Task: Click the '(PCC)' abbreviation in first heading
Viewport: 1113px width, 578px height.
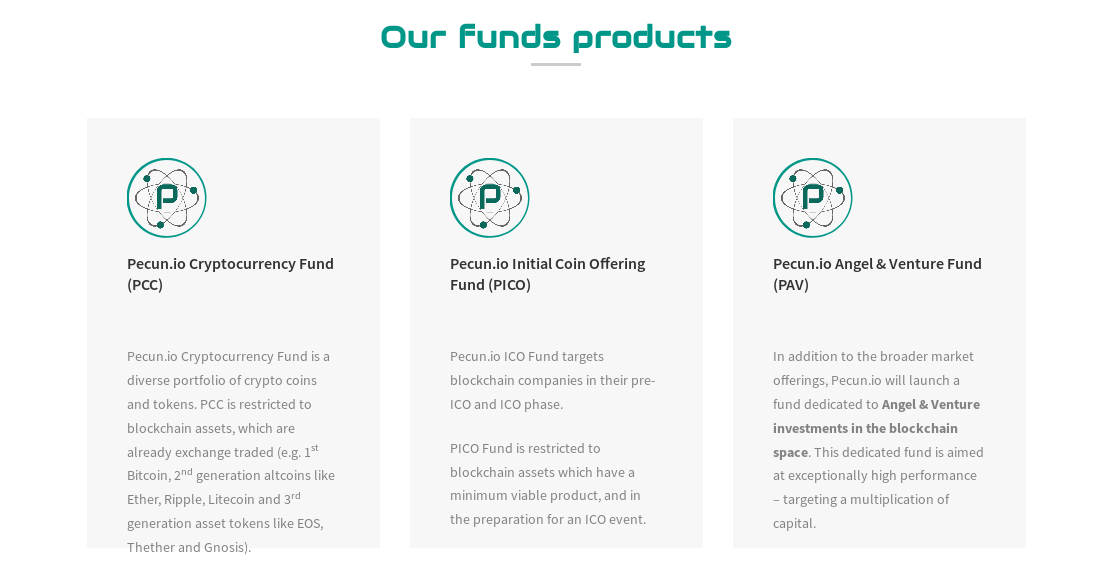Action: tap(145, 285)
